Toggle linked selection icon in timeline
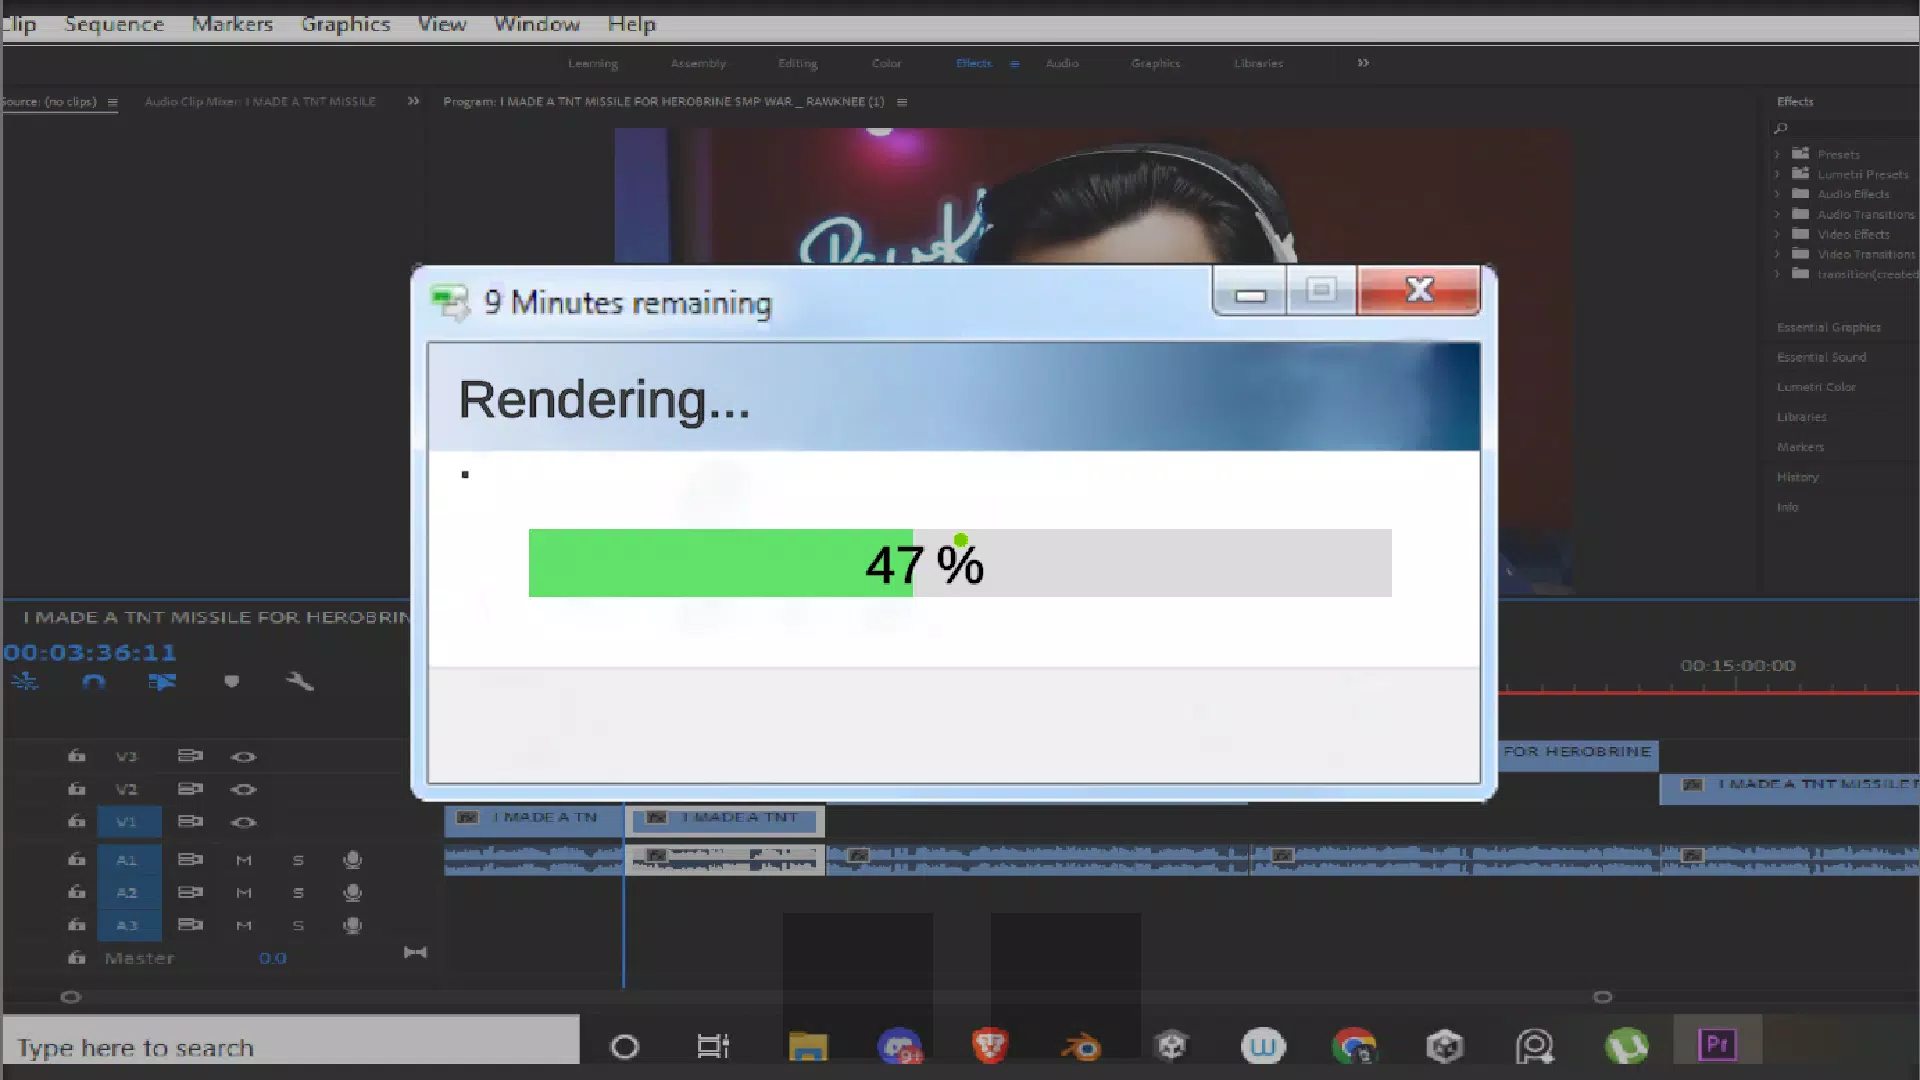This screenshot has width=1920, height=1080. point(162,682)
